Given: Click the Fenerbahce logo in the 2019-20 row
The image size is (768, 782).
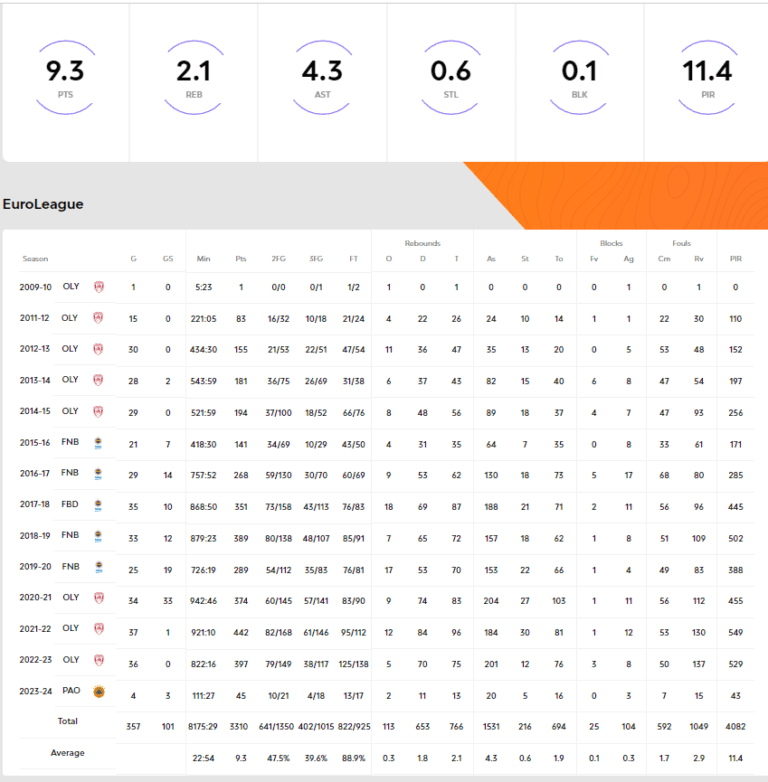Looking at the screenshot, I should tap(98, 567).
